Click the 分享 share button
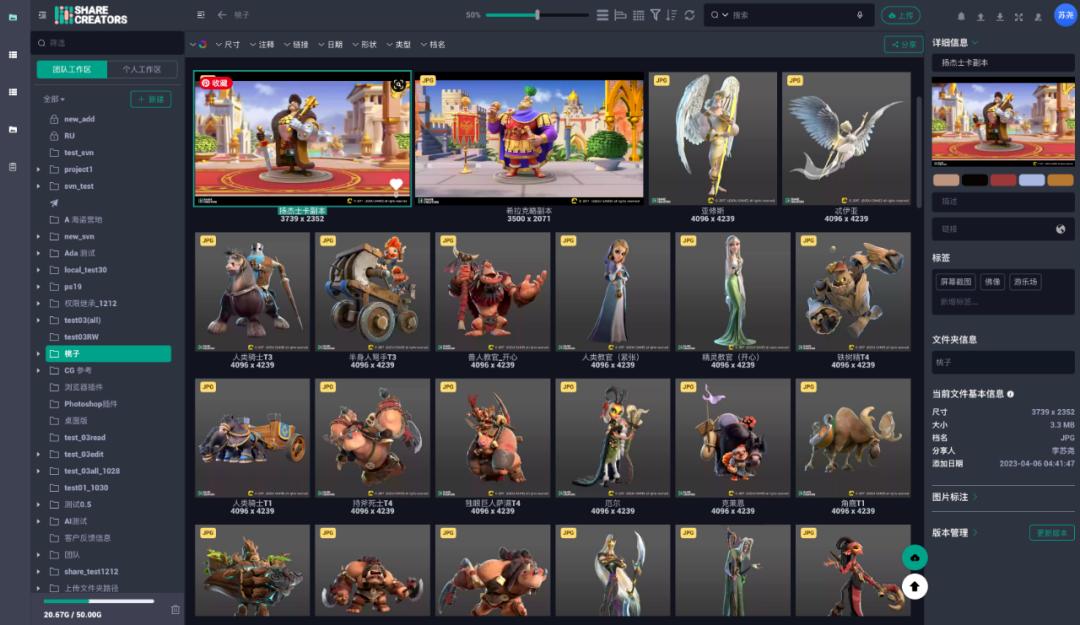1080x625 pixels. [904, 44]
